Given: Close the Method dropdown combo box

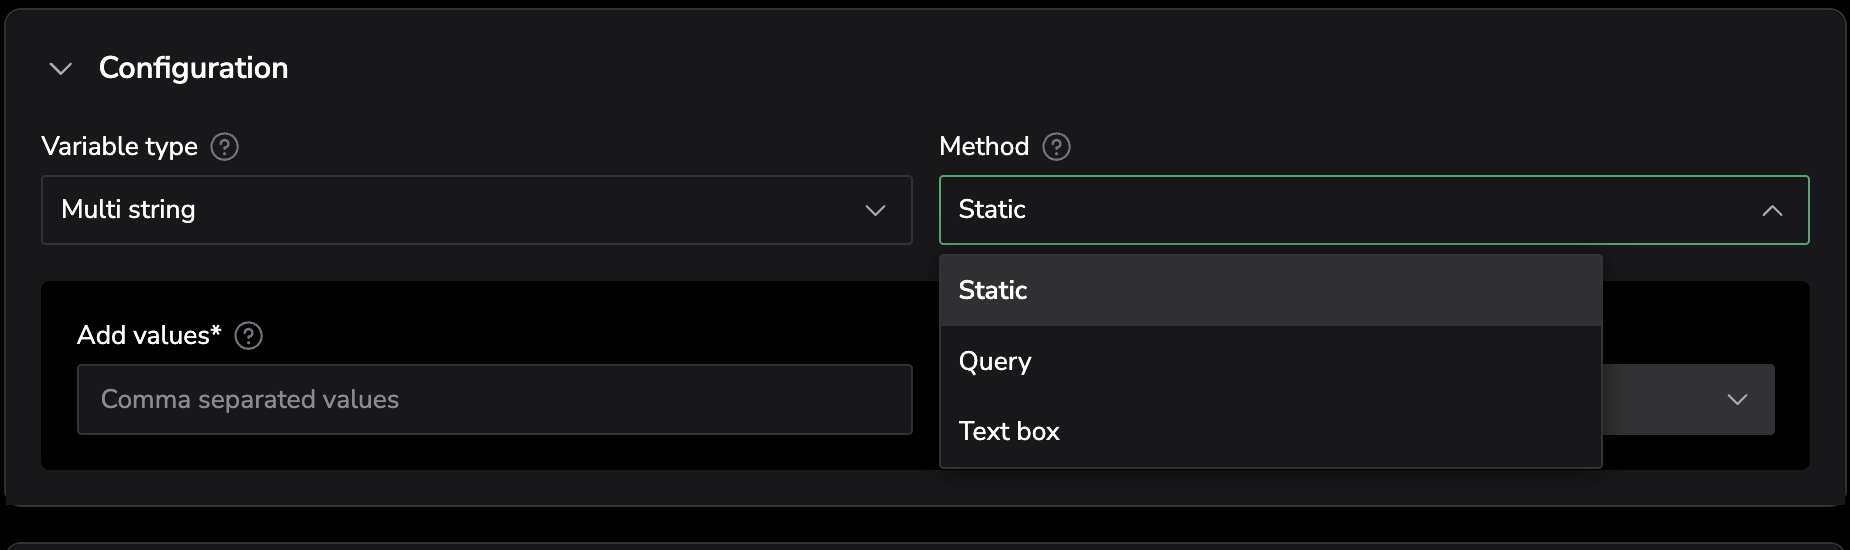Looking at the screenshot, I should pos(1373,210).
